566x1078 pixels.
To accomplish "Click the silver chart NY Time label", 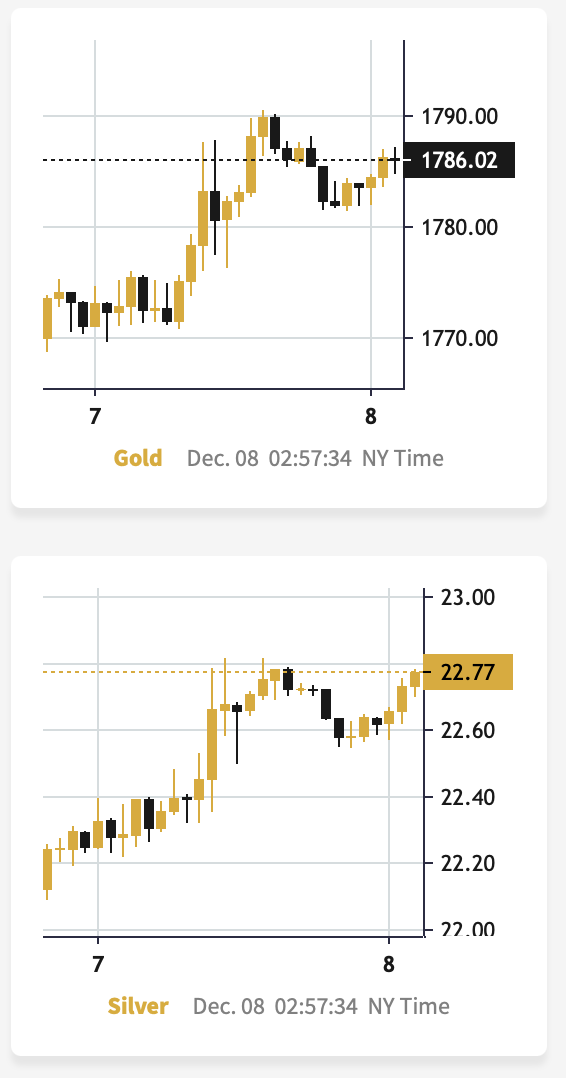I will pyautogui.click(x=409, y=1006).
